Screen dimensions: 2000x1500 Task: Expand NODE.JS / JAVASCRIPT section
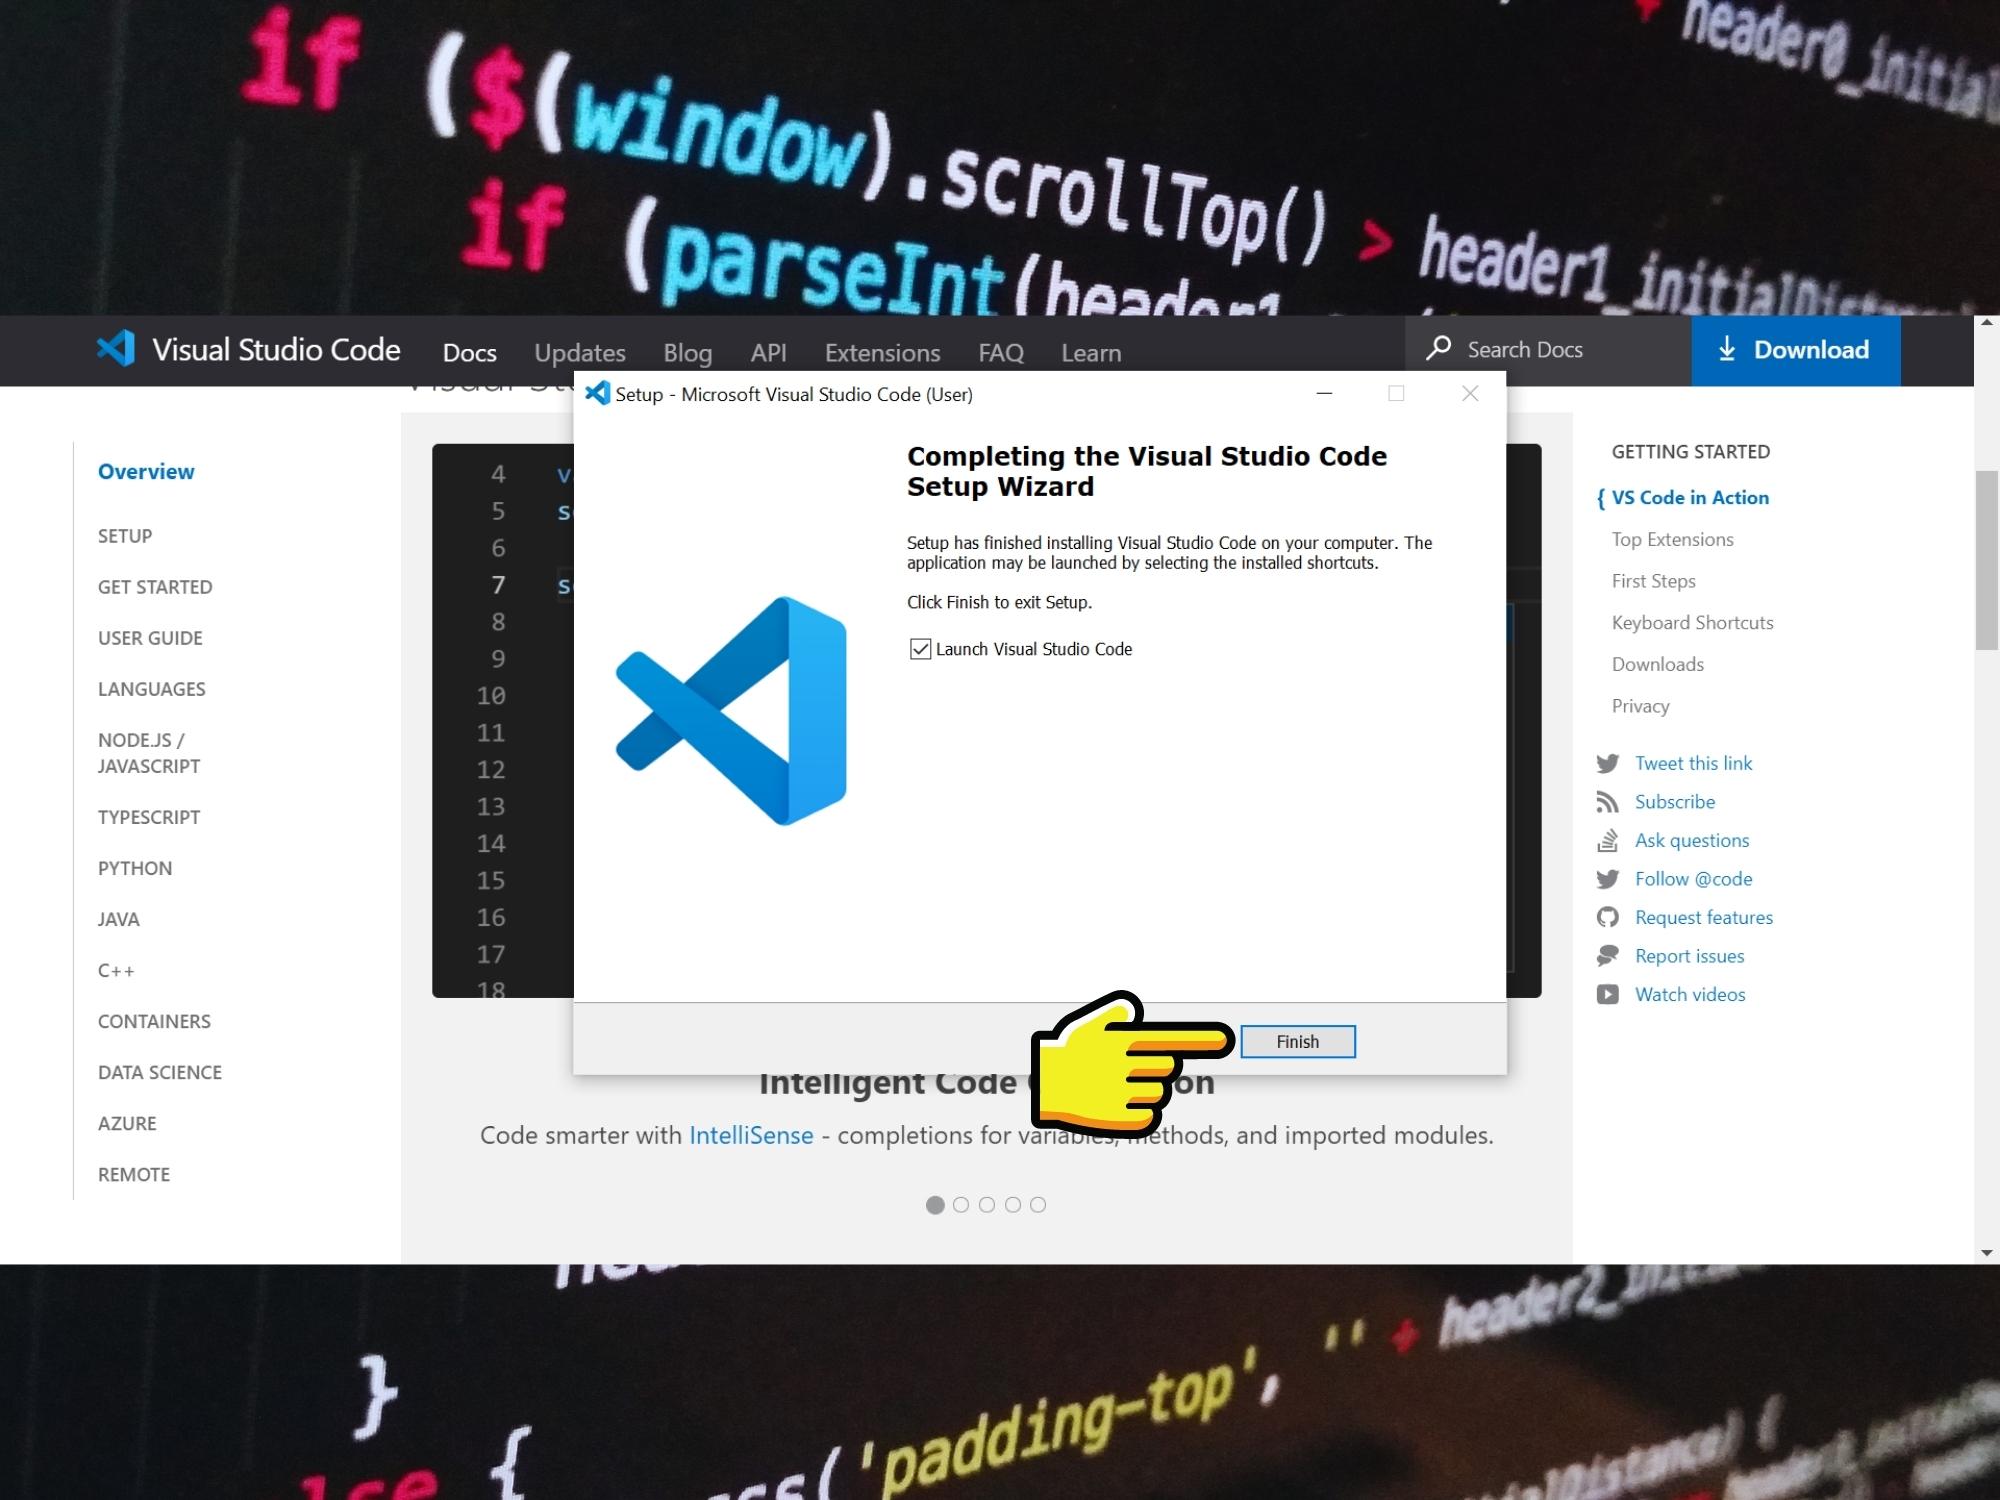(x=149, y=753)
